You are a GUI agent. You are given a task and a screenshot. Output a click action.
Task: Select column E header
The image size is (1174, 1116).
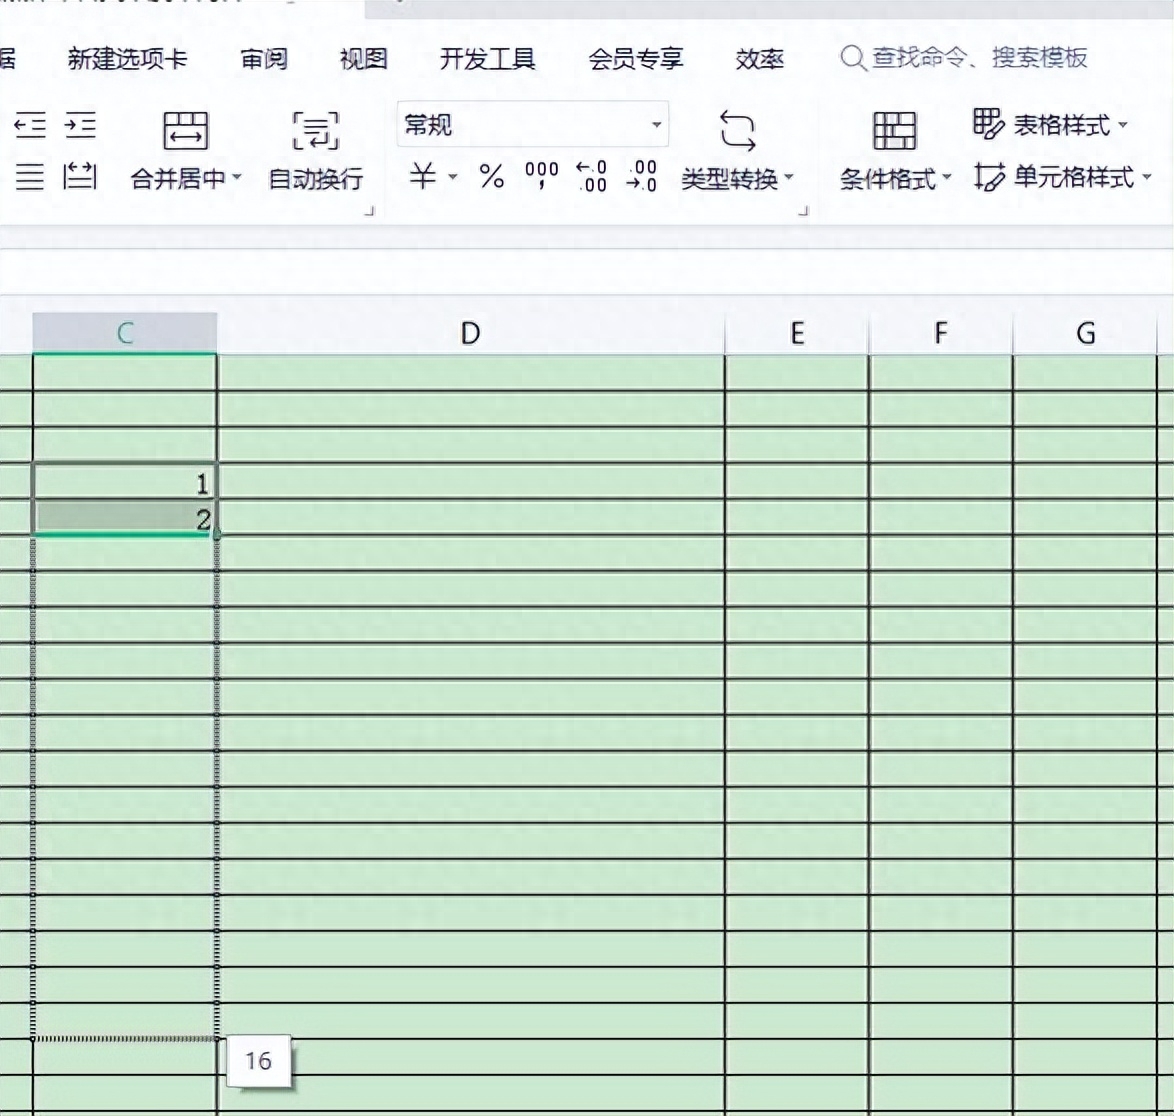pos(797,333)
